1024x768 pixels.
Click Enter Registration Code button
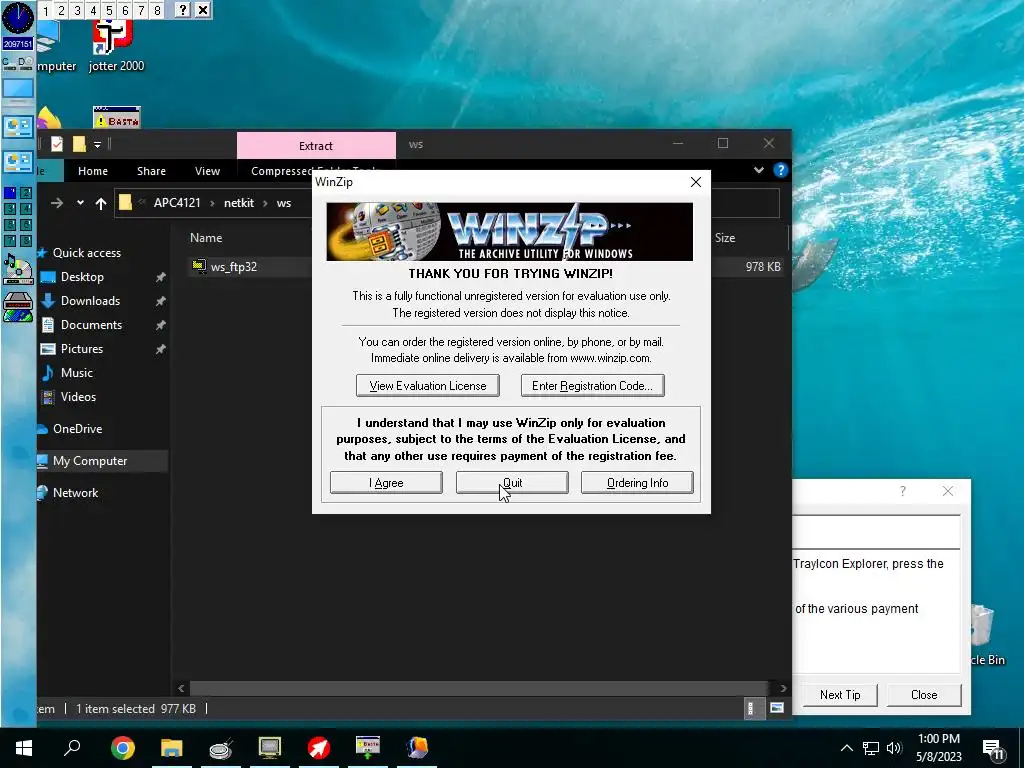(x=592, y=385)
